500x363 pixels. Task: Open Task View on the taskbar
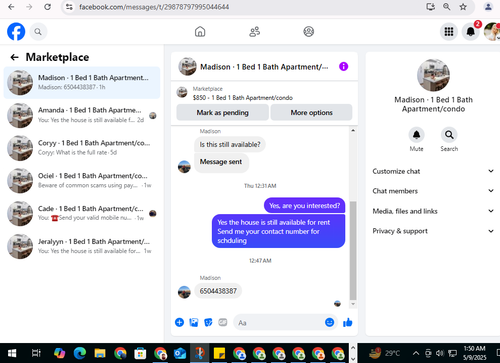pos(36,353)
